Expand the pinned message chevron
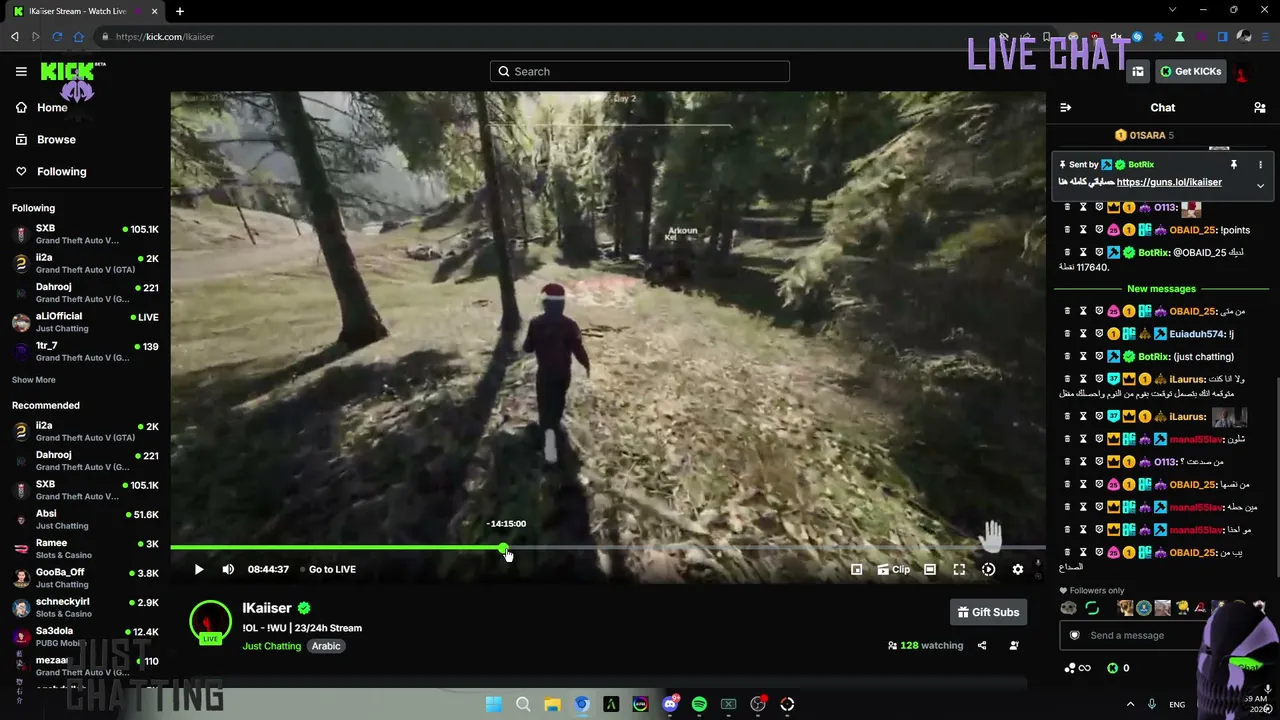Viewport: 1280px width, 720px height. [x=1260, y=186]
